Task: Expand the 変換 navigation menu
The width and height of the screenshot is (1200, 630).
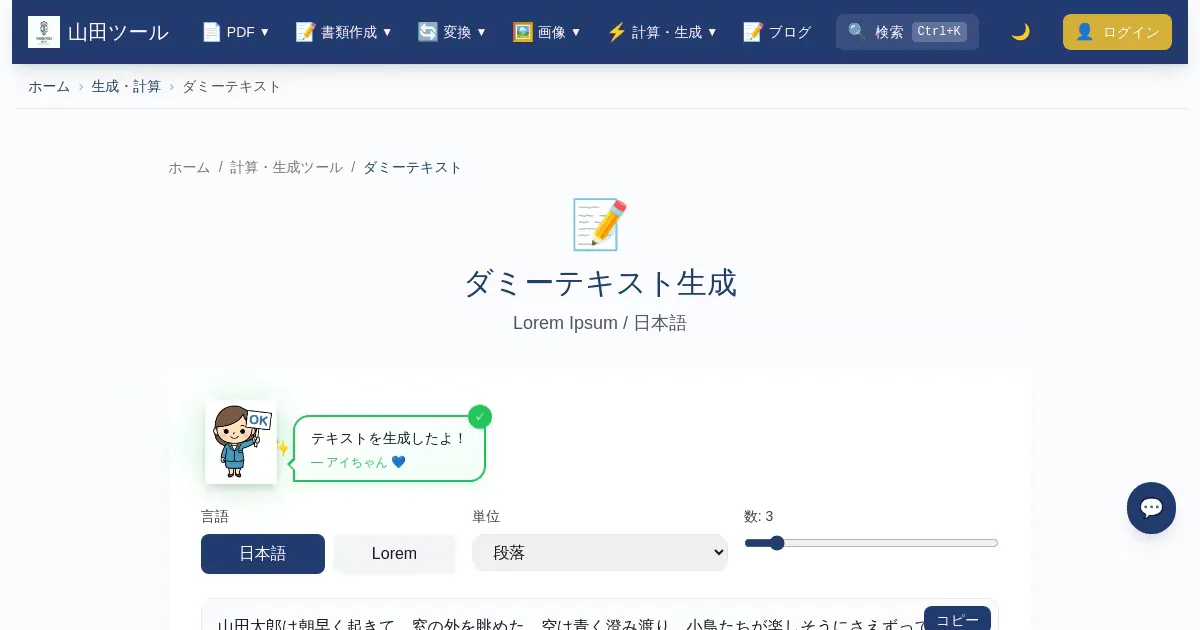Action: [452, 32]
